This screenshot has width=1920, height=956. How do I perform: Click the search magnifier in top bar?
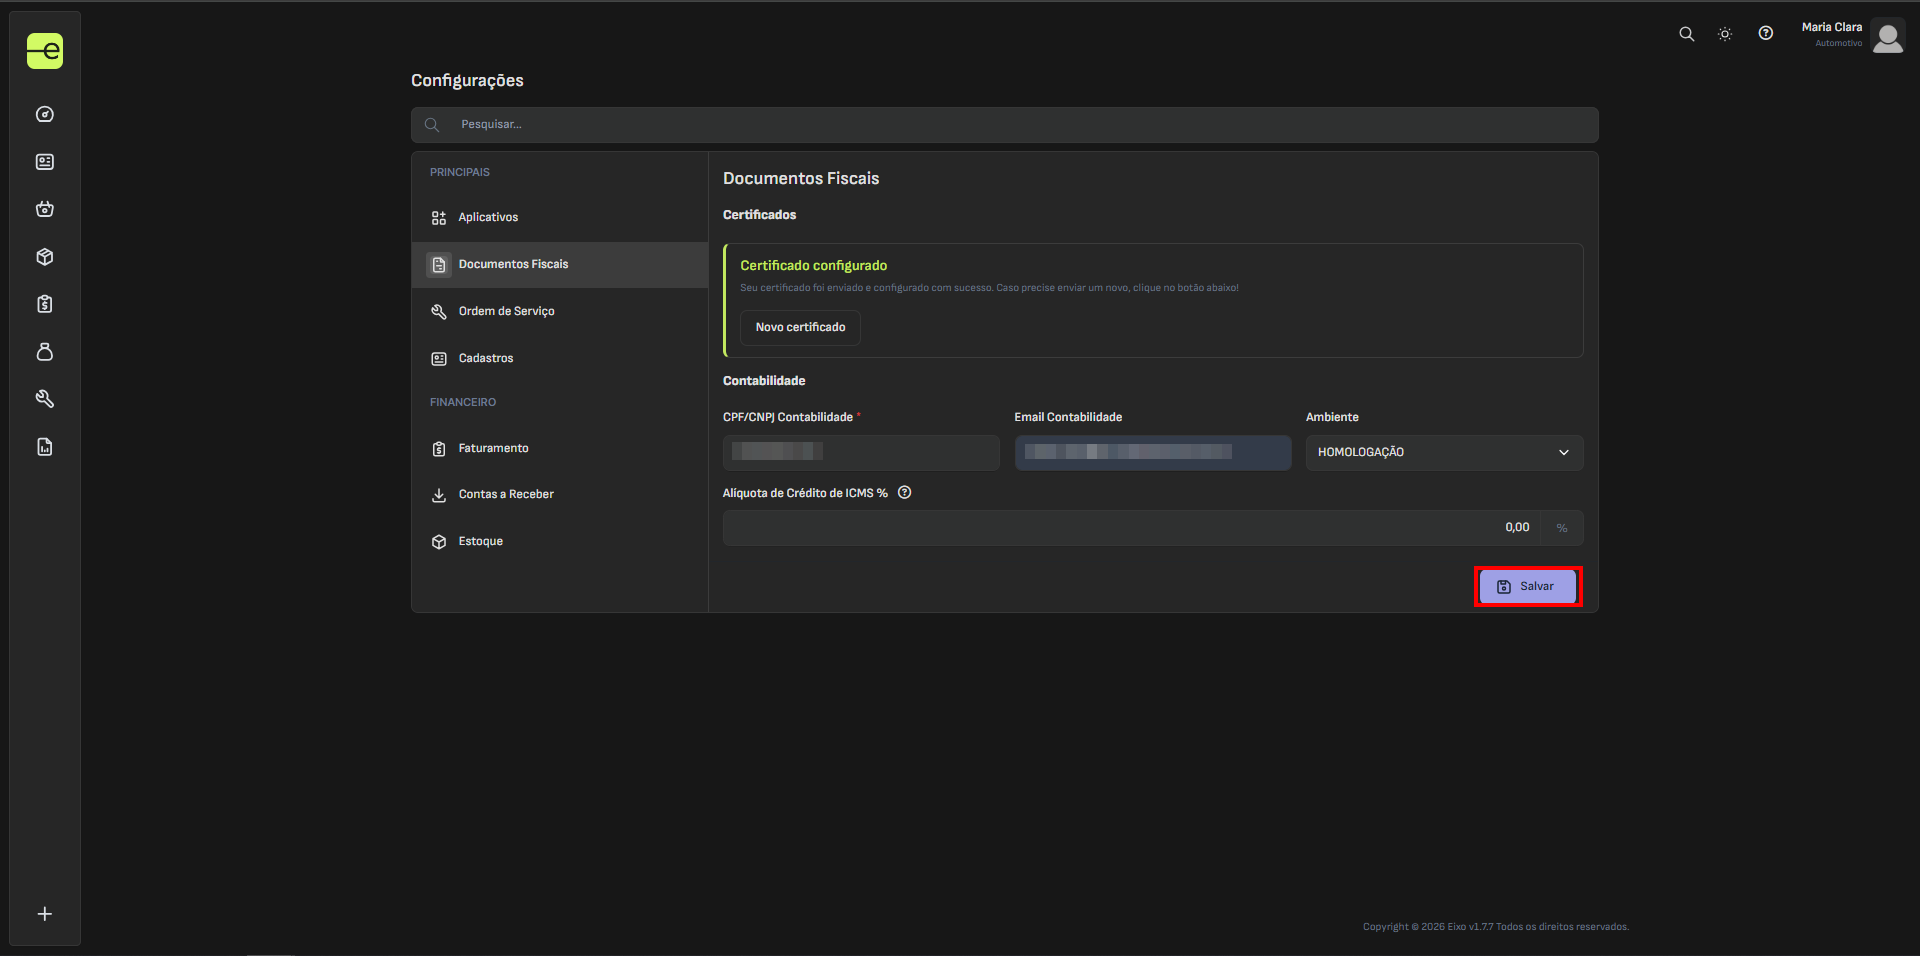tap(1686, 34)
